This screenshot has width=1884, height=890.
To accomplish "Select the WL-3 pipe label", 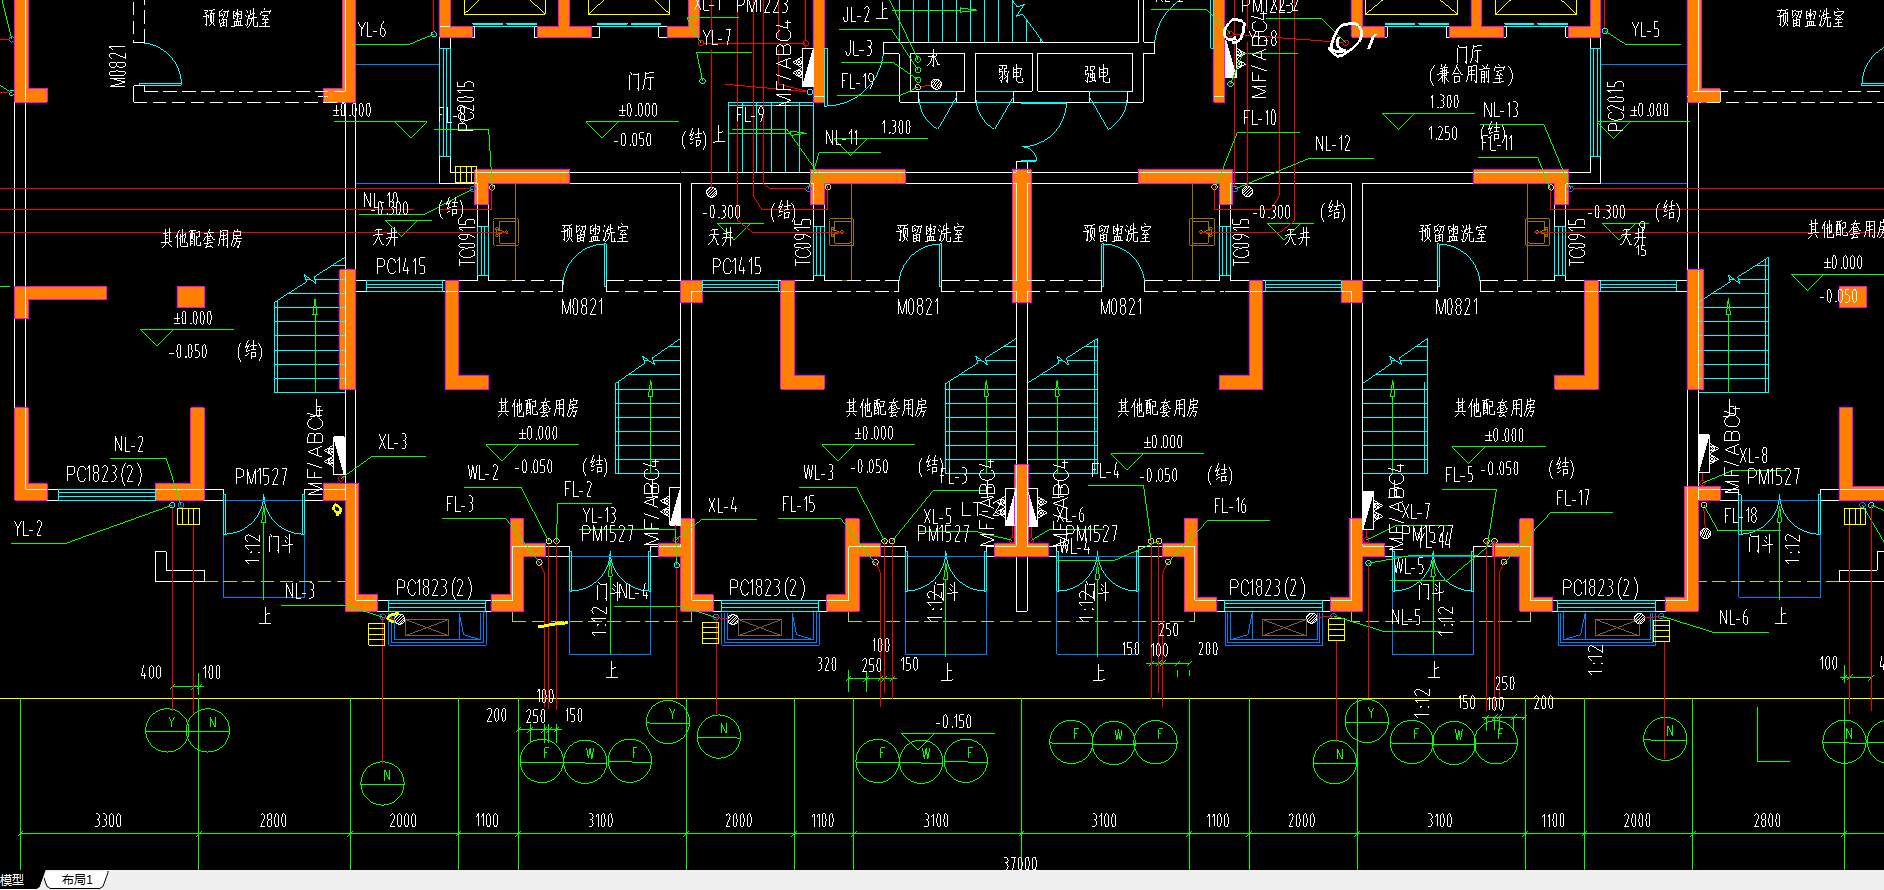I will pos(818,473).
